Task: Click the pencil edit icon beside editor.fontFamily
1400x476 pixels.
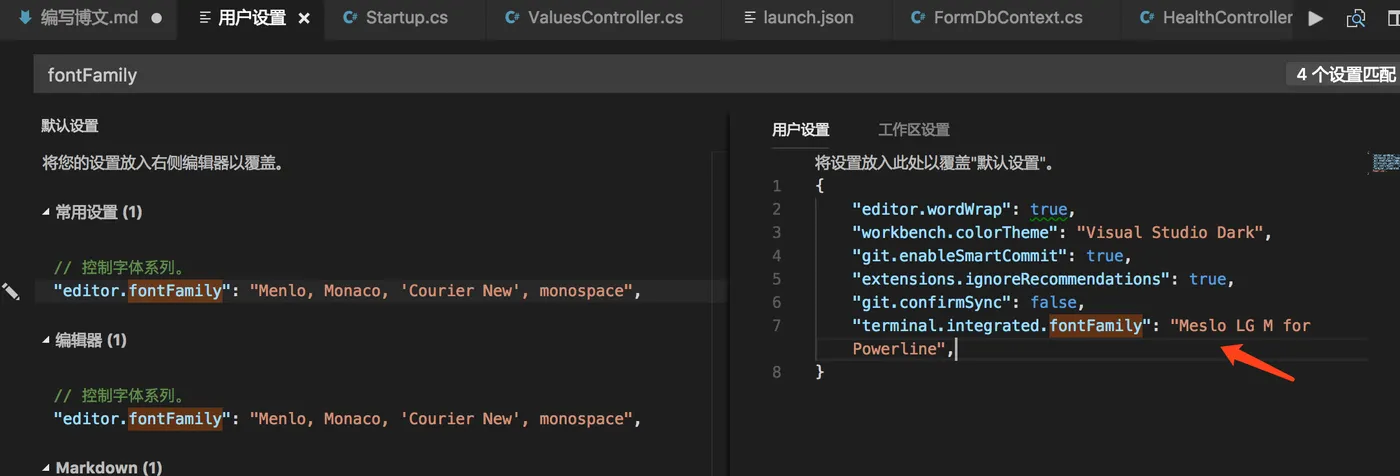Action: [11, 291]
